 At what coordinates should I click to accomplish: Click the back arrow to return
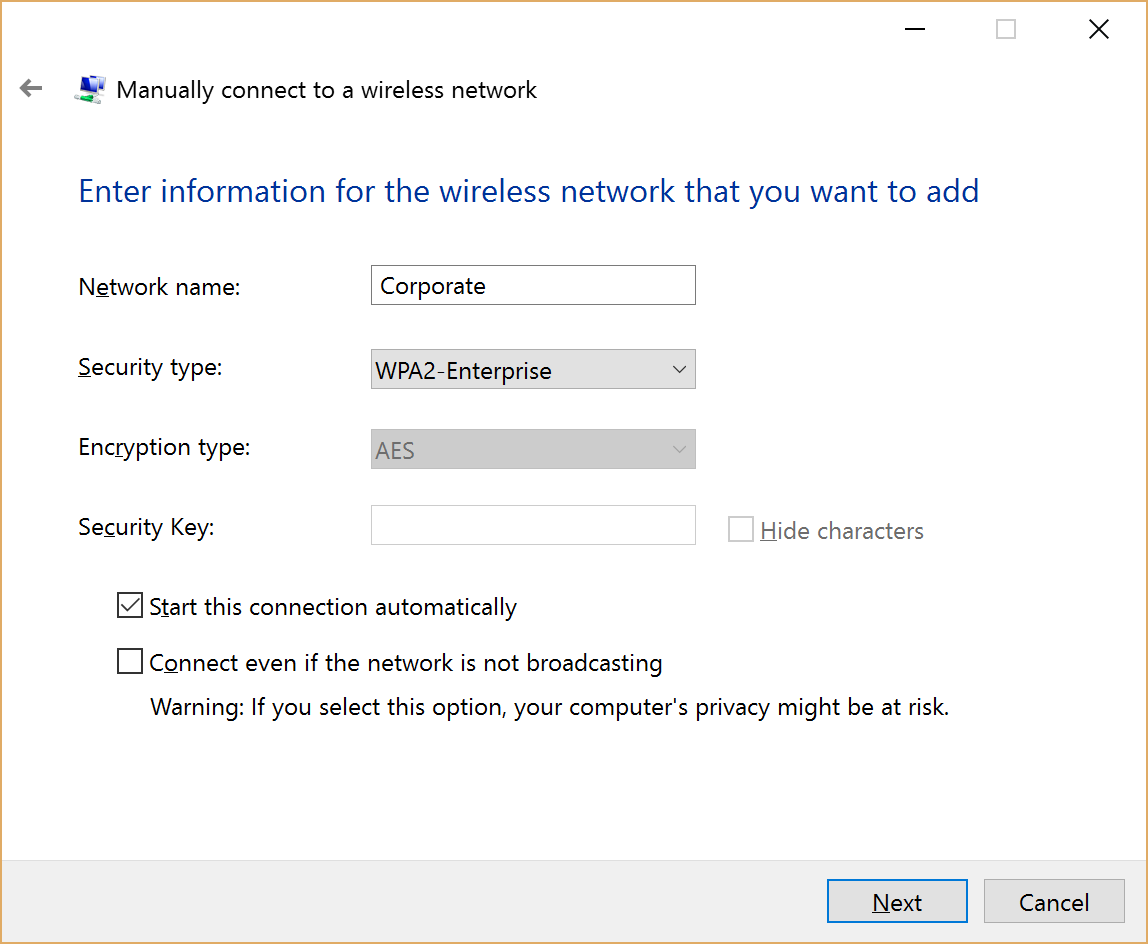tap(31, 88)
